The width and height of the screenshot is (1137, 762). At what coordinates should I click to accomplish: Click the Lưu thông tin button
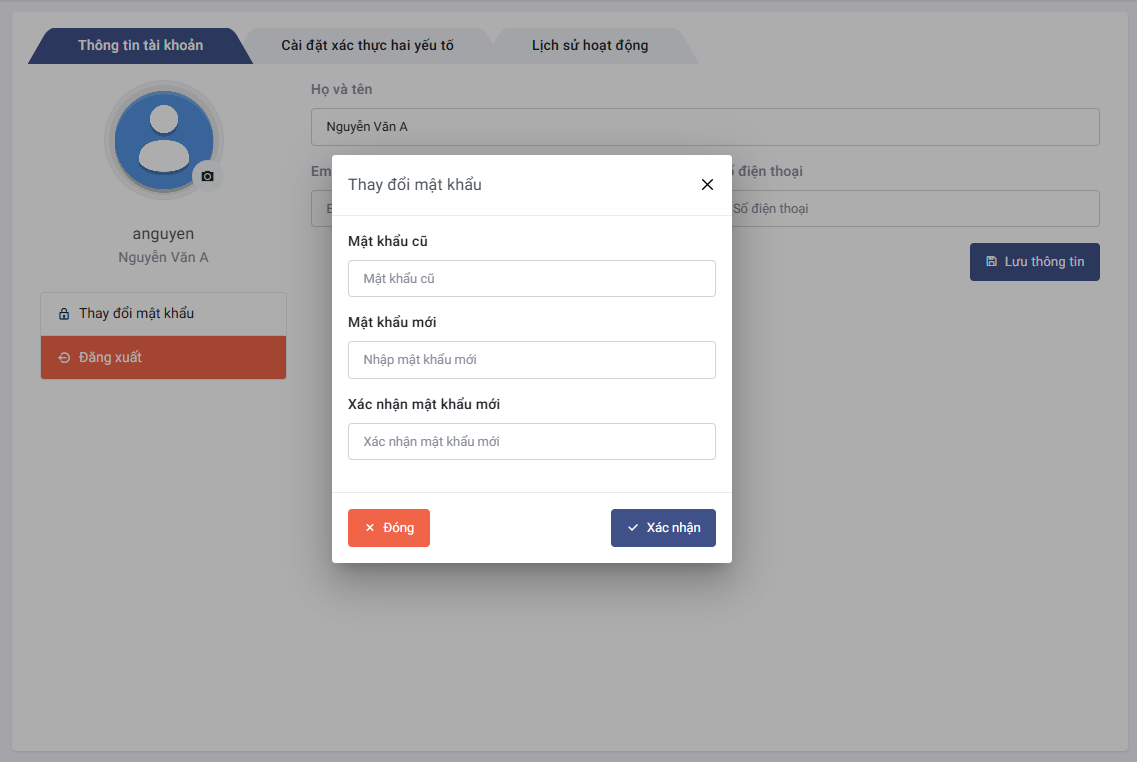click(1034, 262)
